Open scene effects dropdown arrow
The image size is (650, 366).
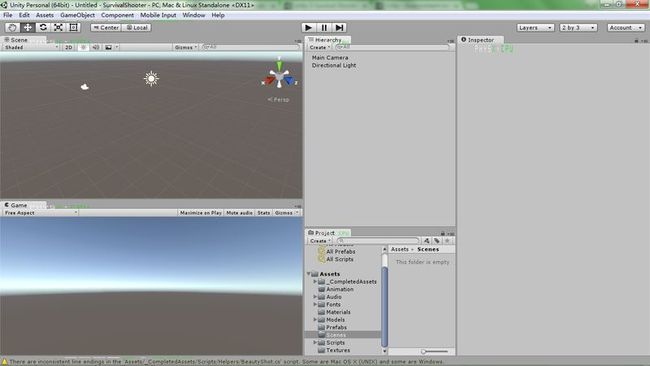tap(117, 47)
